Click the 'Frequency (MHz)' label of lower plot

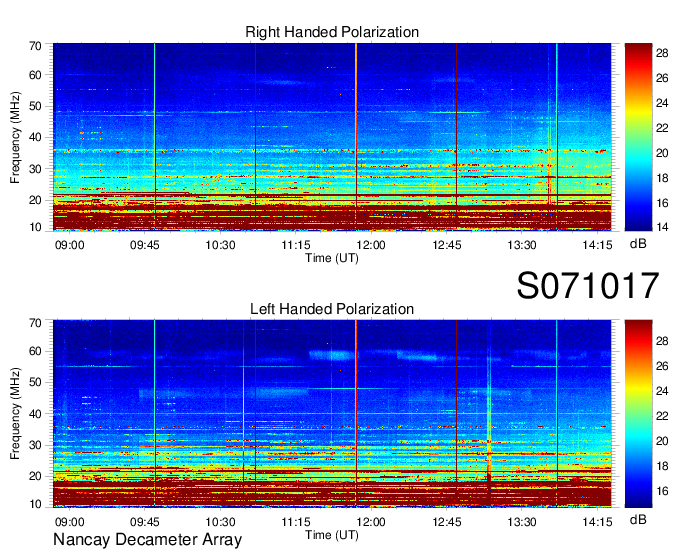(15, 414)
